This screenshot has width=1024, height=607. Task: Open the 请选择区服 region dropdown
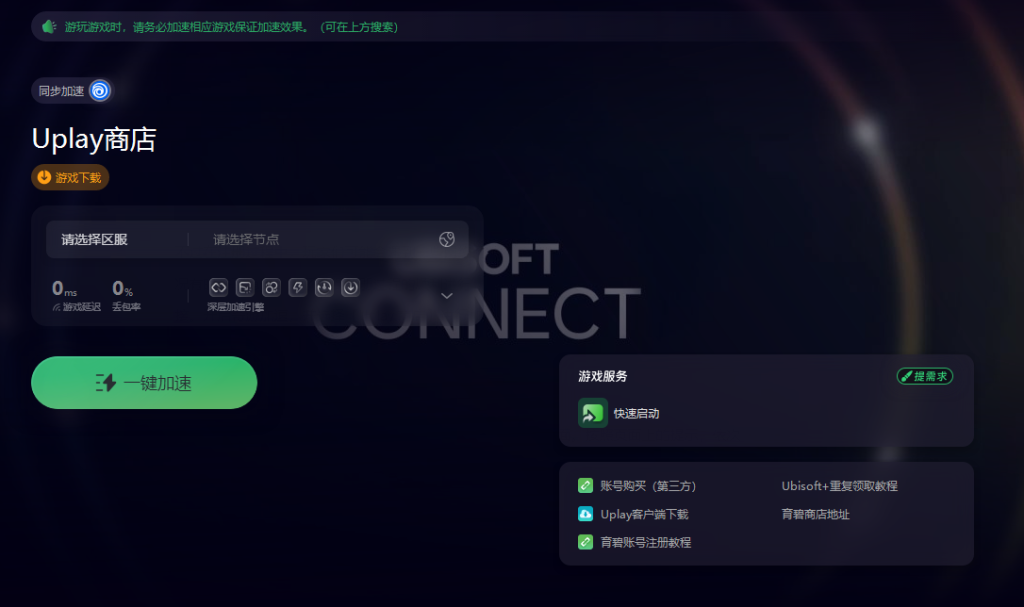116,240
